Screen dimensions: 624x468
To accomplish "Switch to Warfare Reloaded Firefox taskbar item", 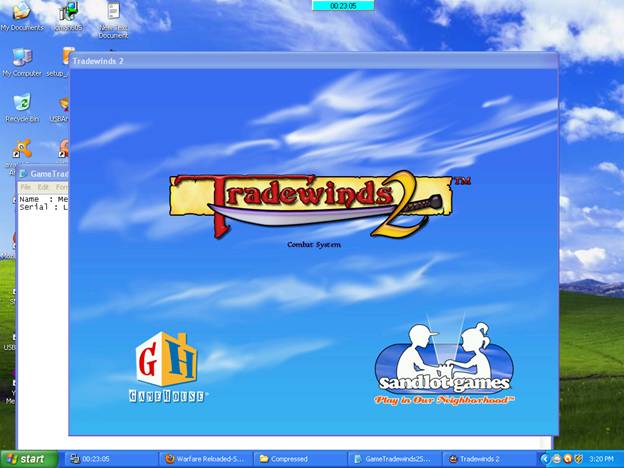I will [206, 459].
